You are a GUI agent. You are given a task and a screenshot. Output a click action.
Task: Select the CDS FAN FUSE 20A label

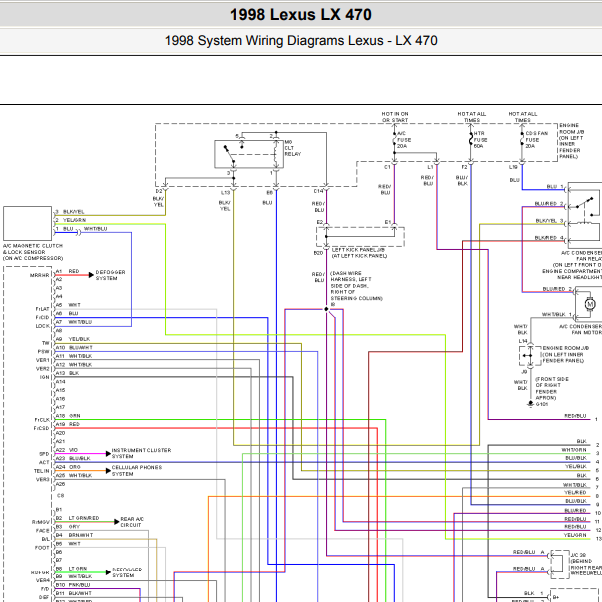(x=536, y=140)
